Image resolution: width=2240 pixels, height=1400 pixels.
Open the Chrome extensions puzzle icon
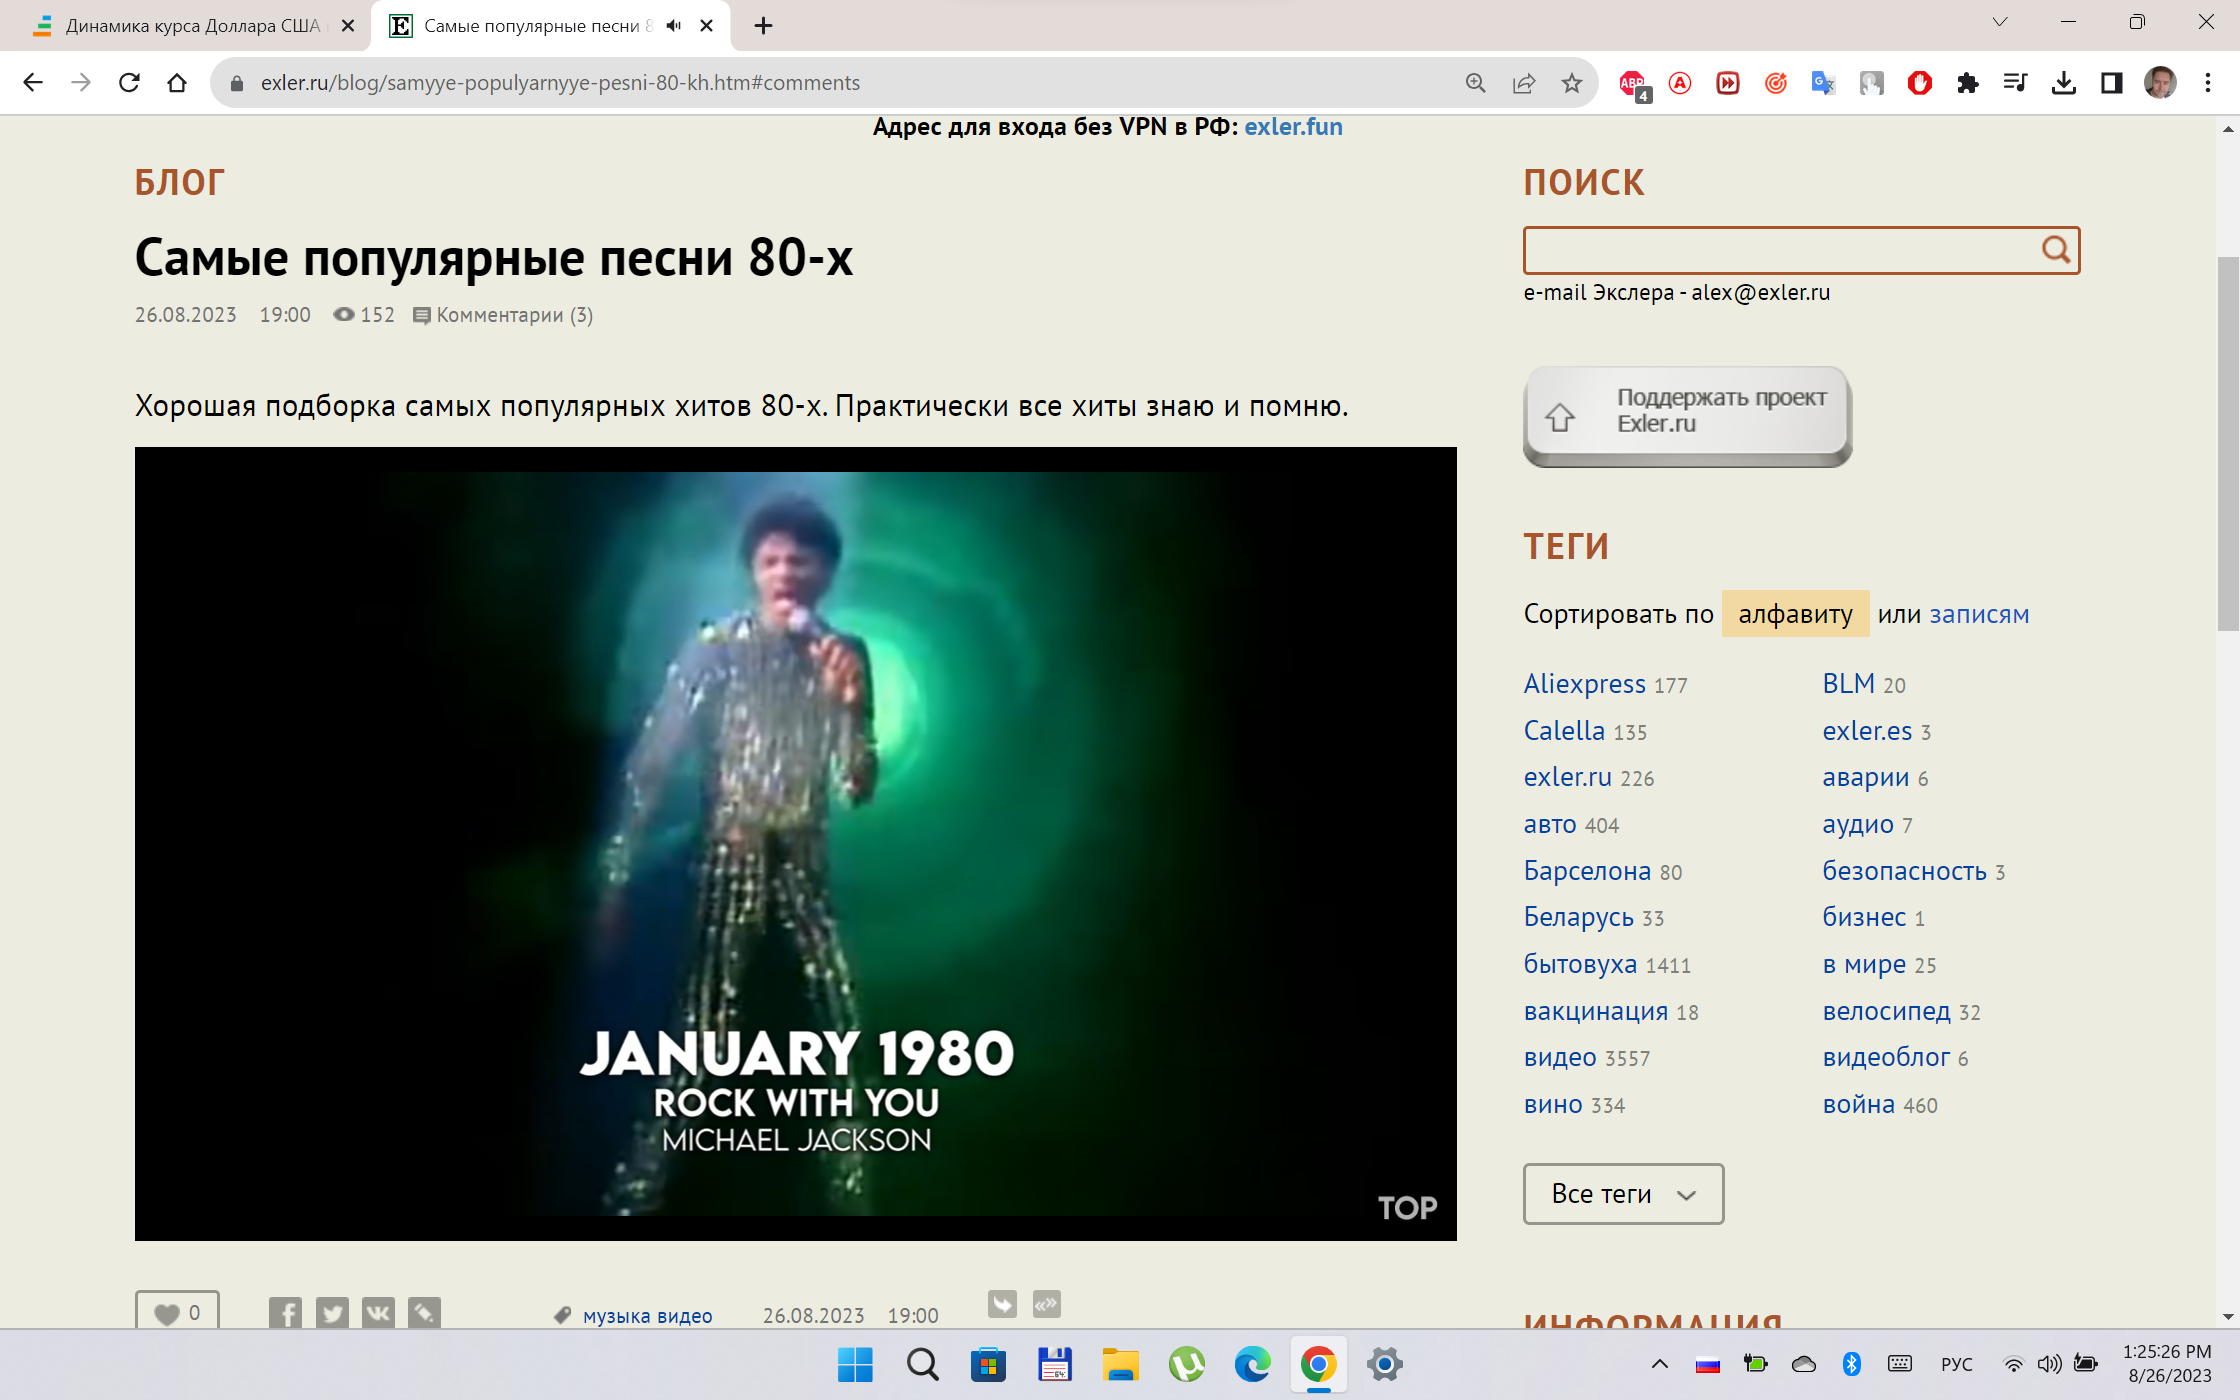(1968, 83)
